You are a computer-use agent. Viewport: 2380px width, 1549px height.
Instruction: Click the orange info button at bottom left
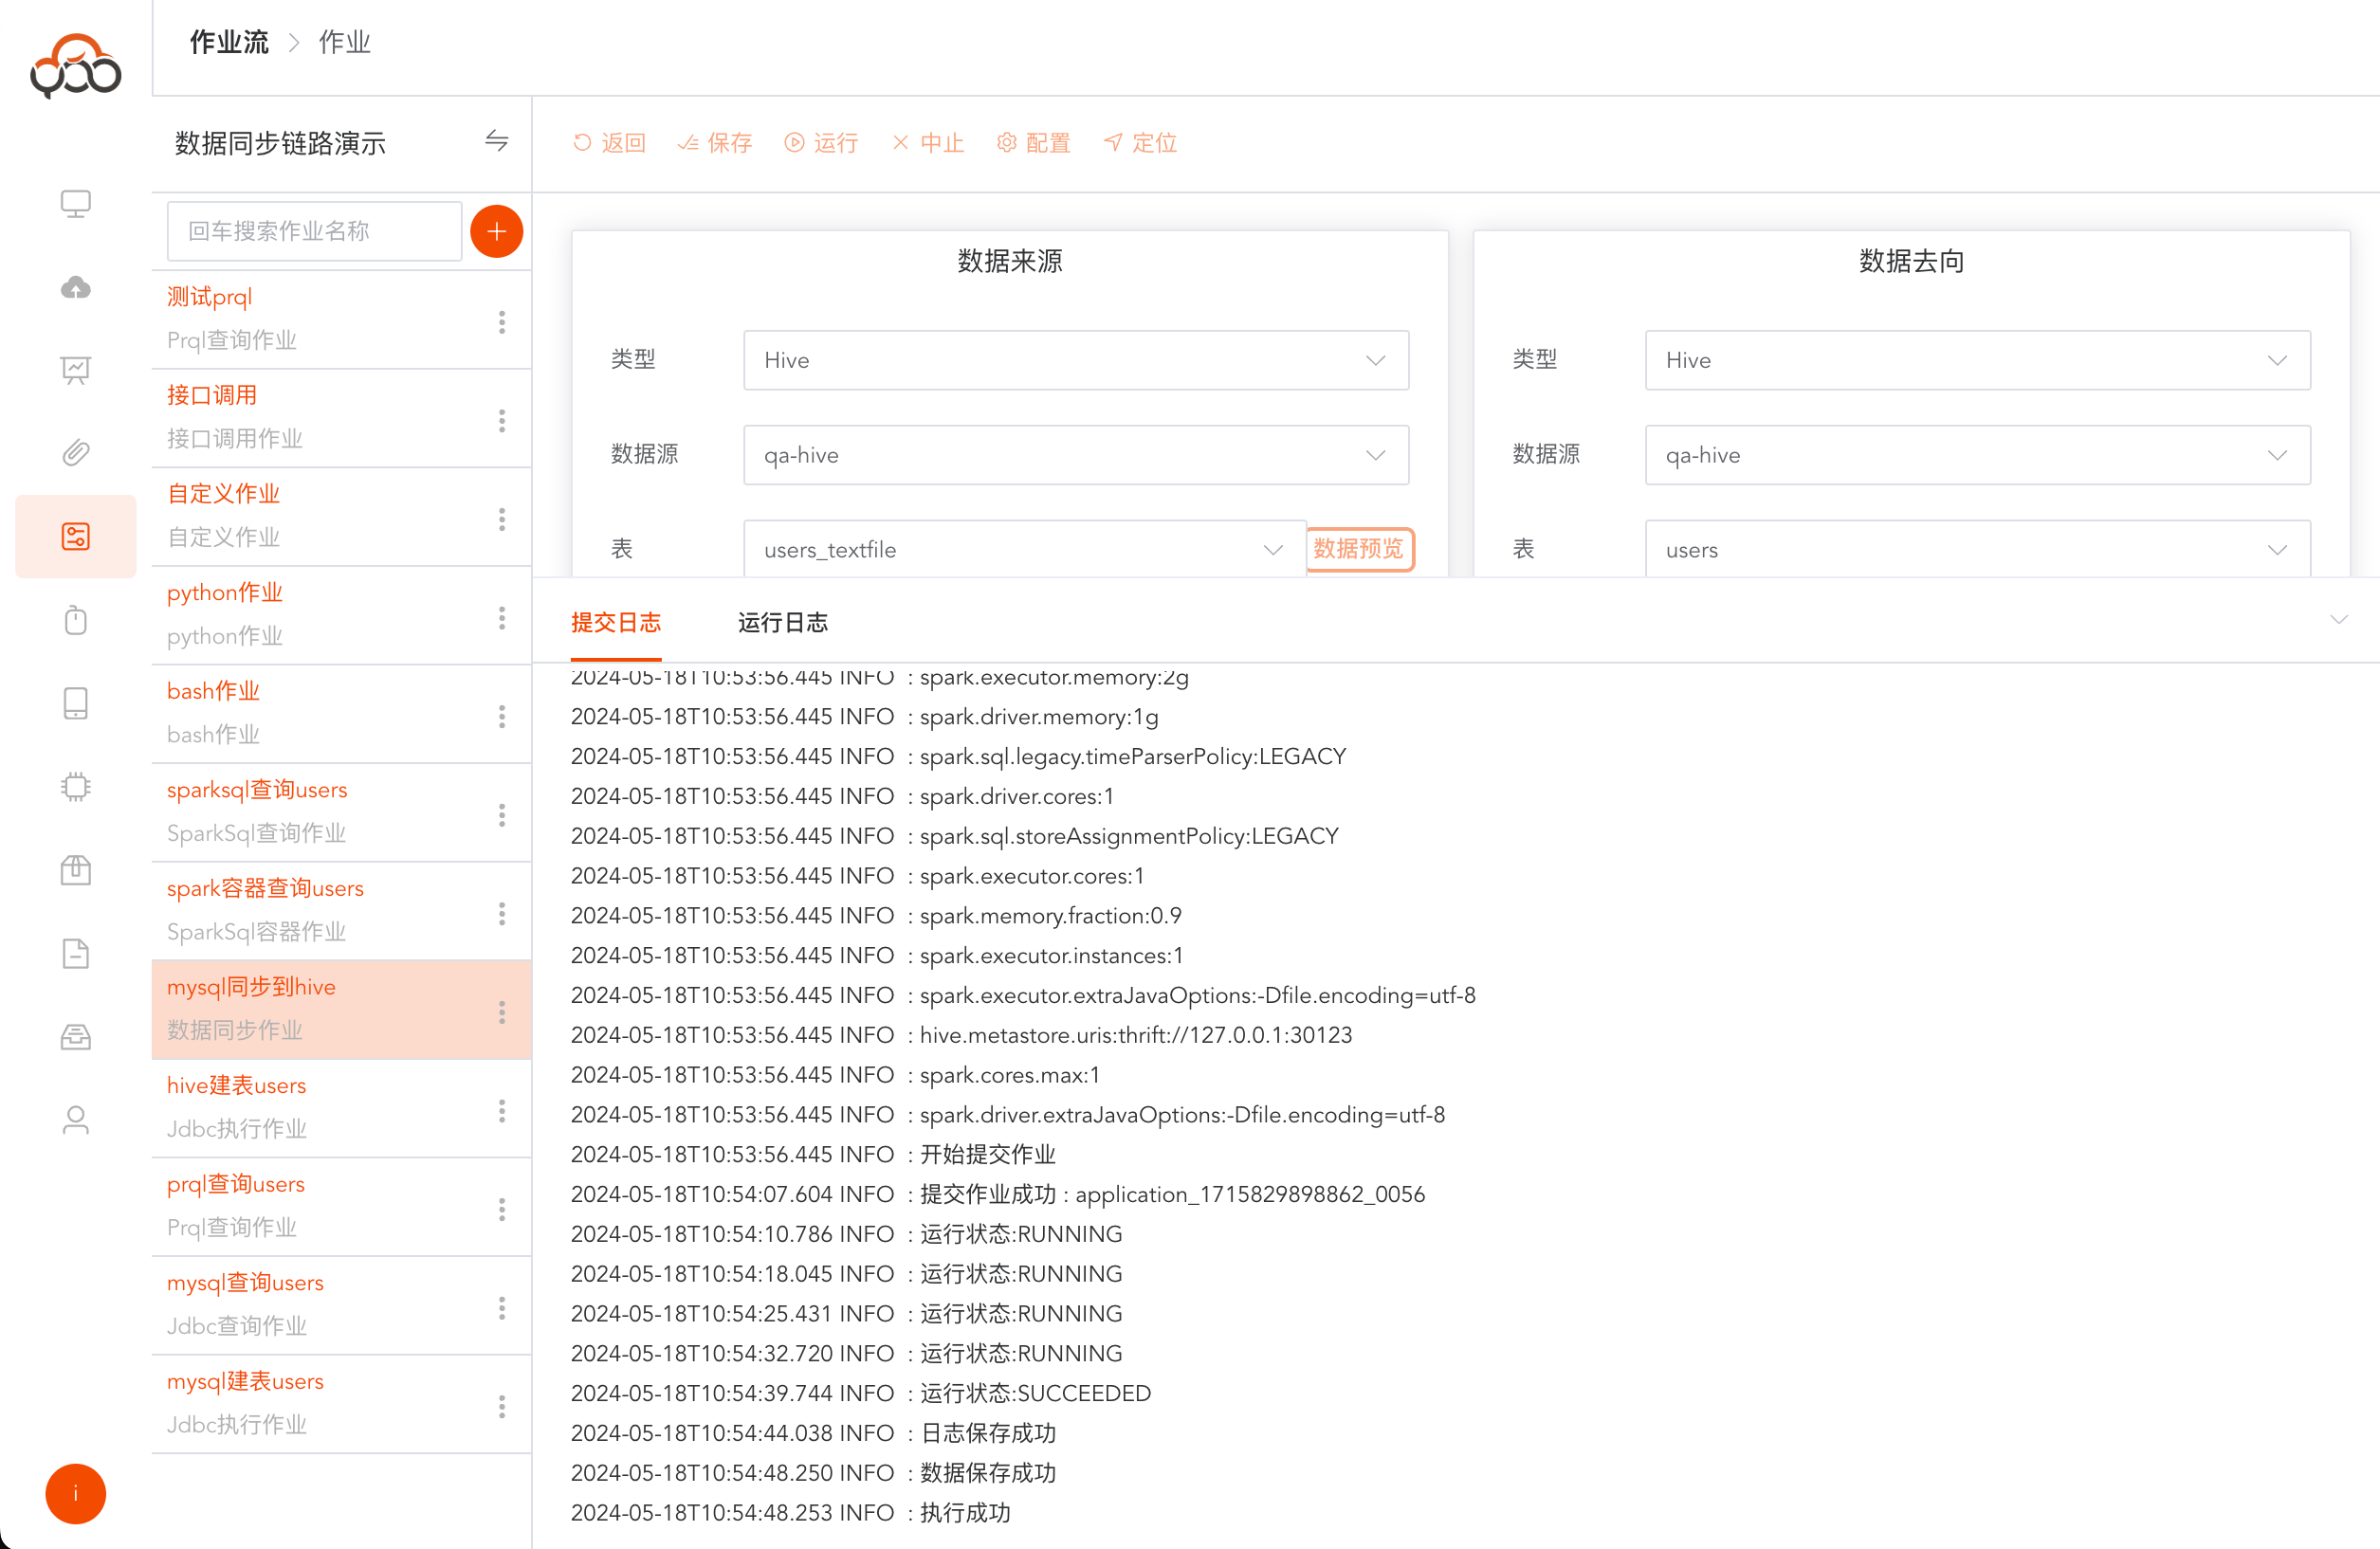75,1493
